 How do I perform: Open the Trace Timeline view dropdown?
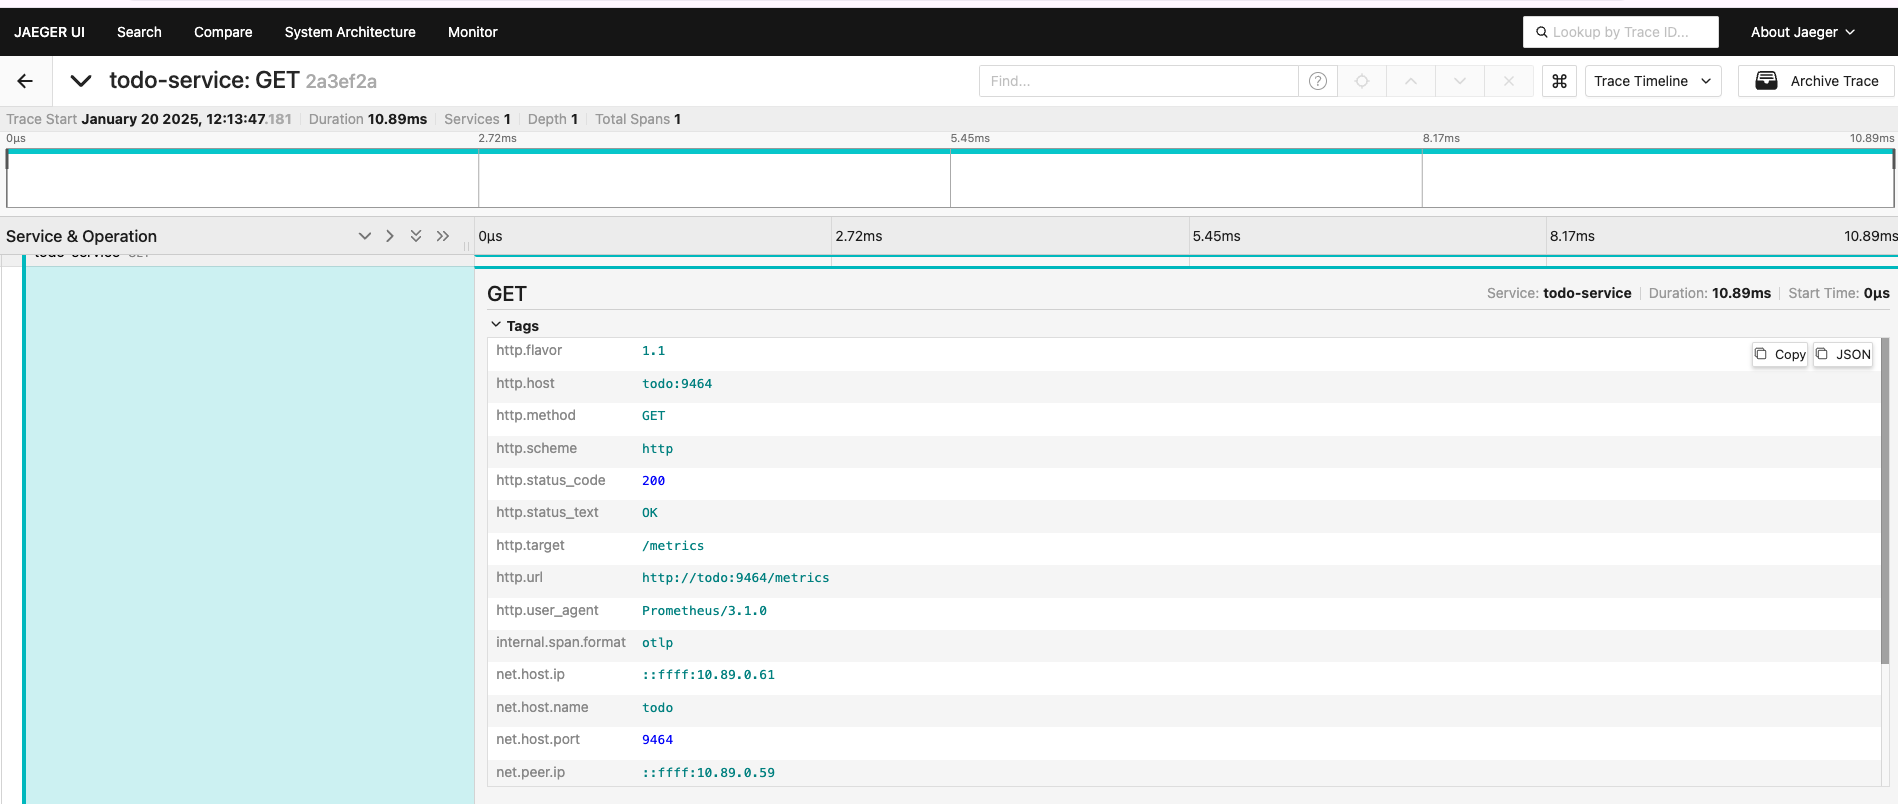click(1652, 81)
